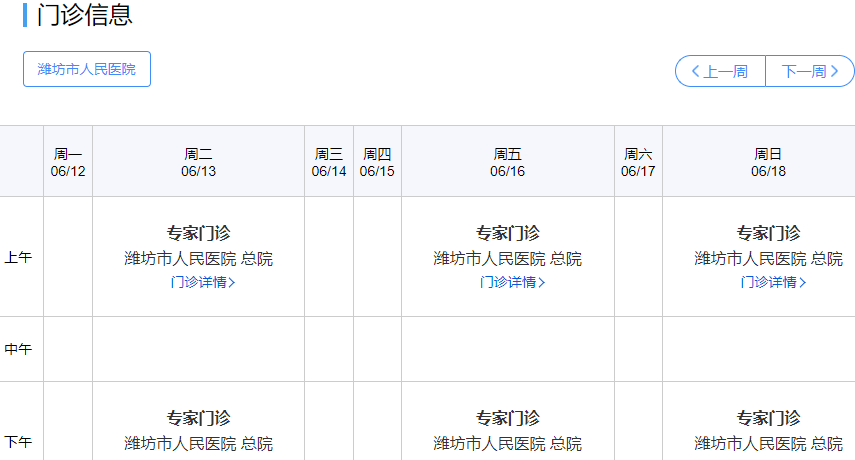The width and height of the screenshot is (855, 460).
Task: Click 专家门诊 title in Tuesday morning cell
Action: [x=198, y=233]
